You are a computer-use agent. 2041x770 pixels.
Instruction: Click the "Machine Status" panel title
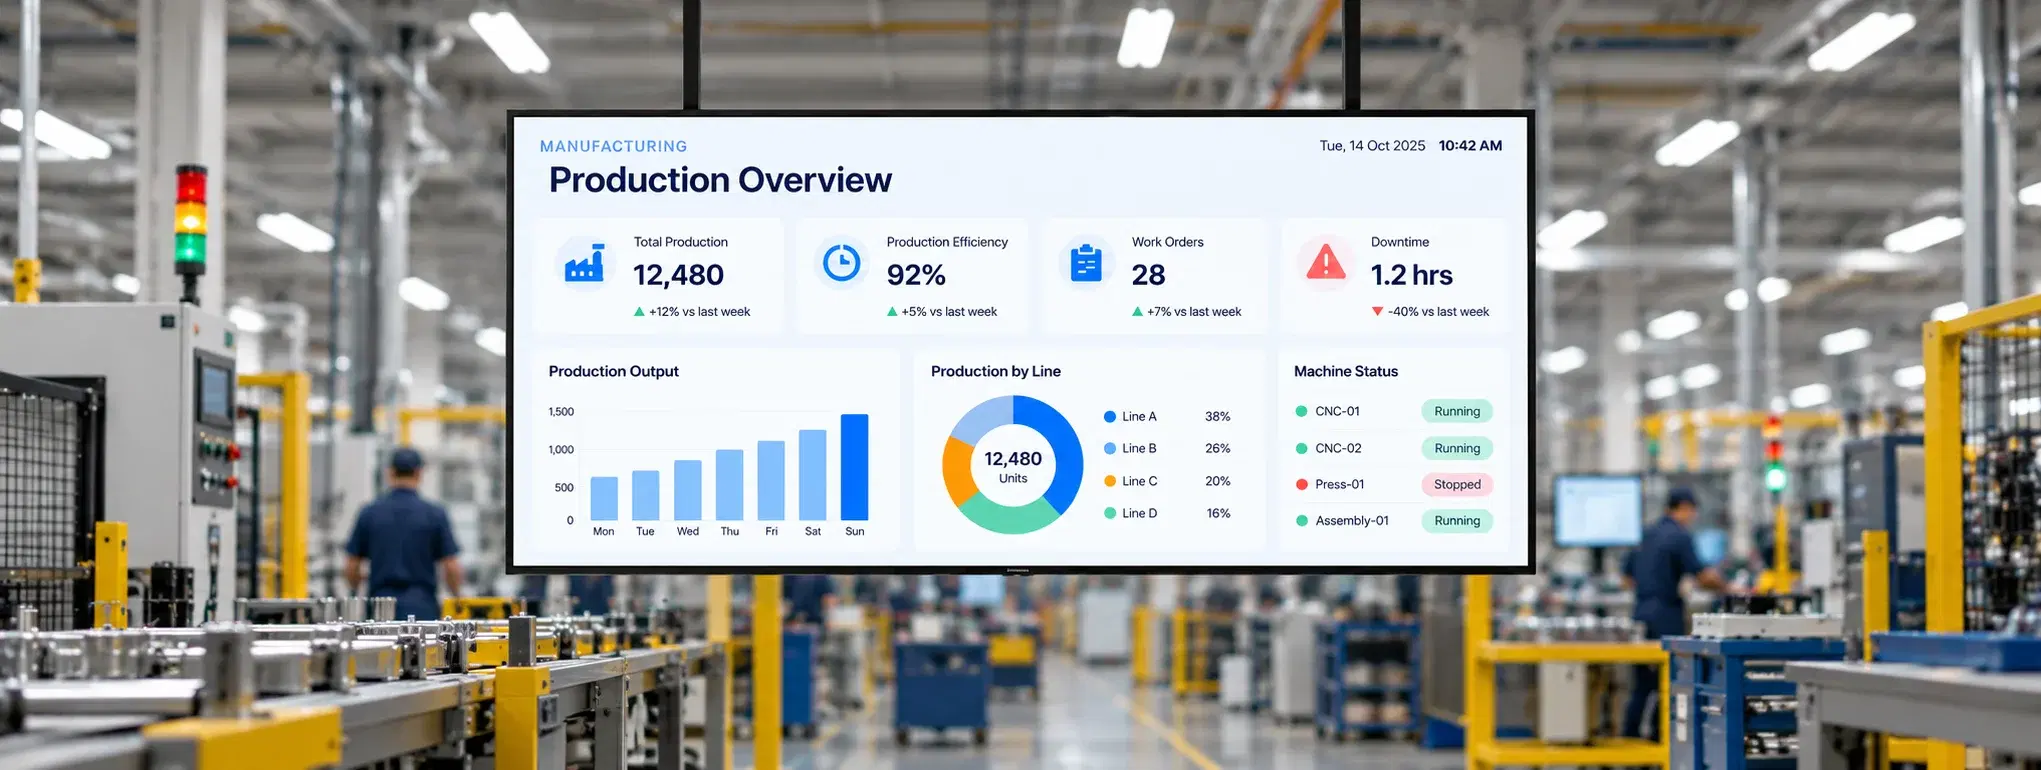click(1346, 371)
